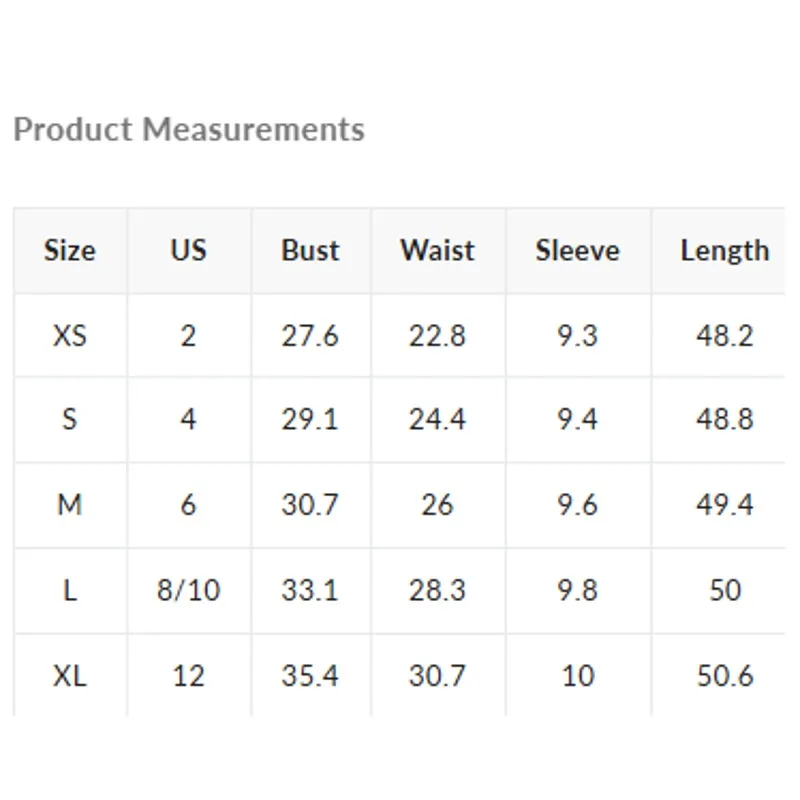Viewport: 800px width, 800px height.
Task: Click the Product Measurements heading
Action: pyautogui.click(x=189, y=130)
